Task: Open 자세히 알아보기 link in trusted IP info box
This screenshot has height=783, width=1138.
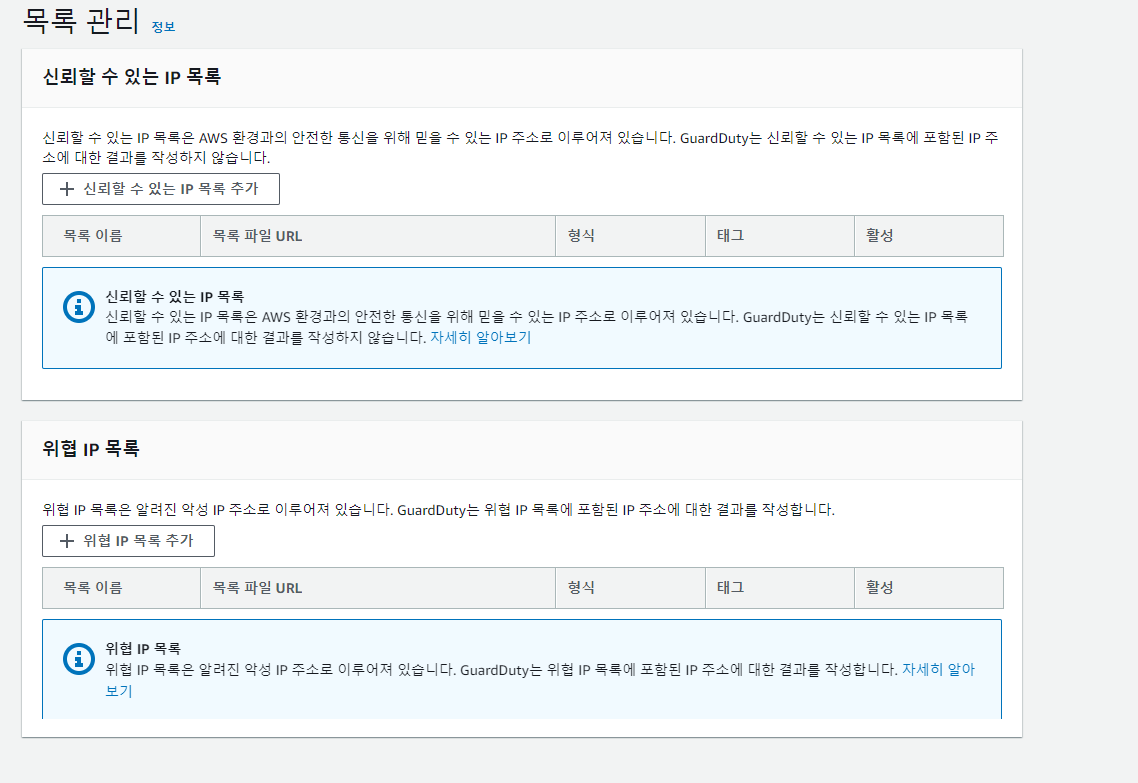Action: (480, 337)
